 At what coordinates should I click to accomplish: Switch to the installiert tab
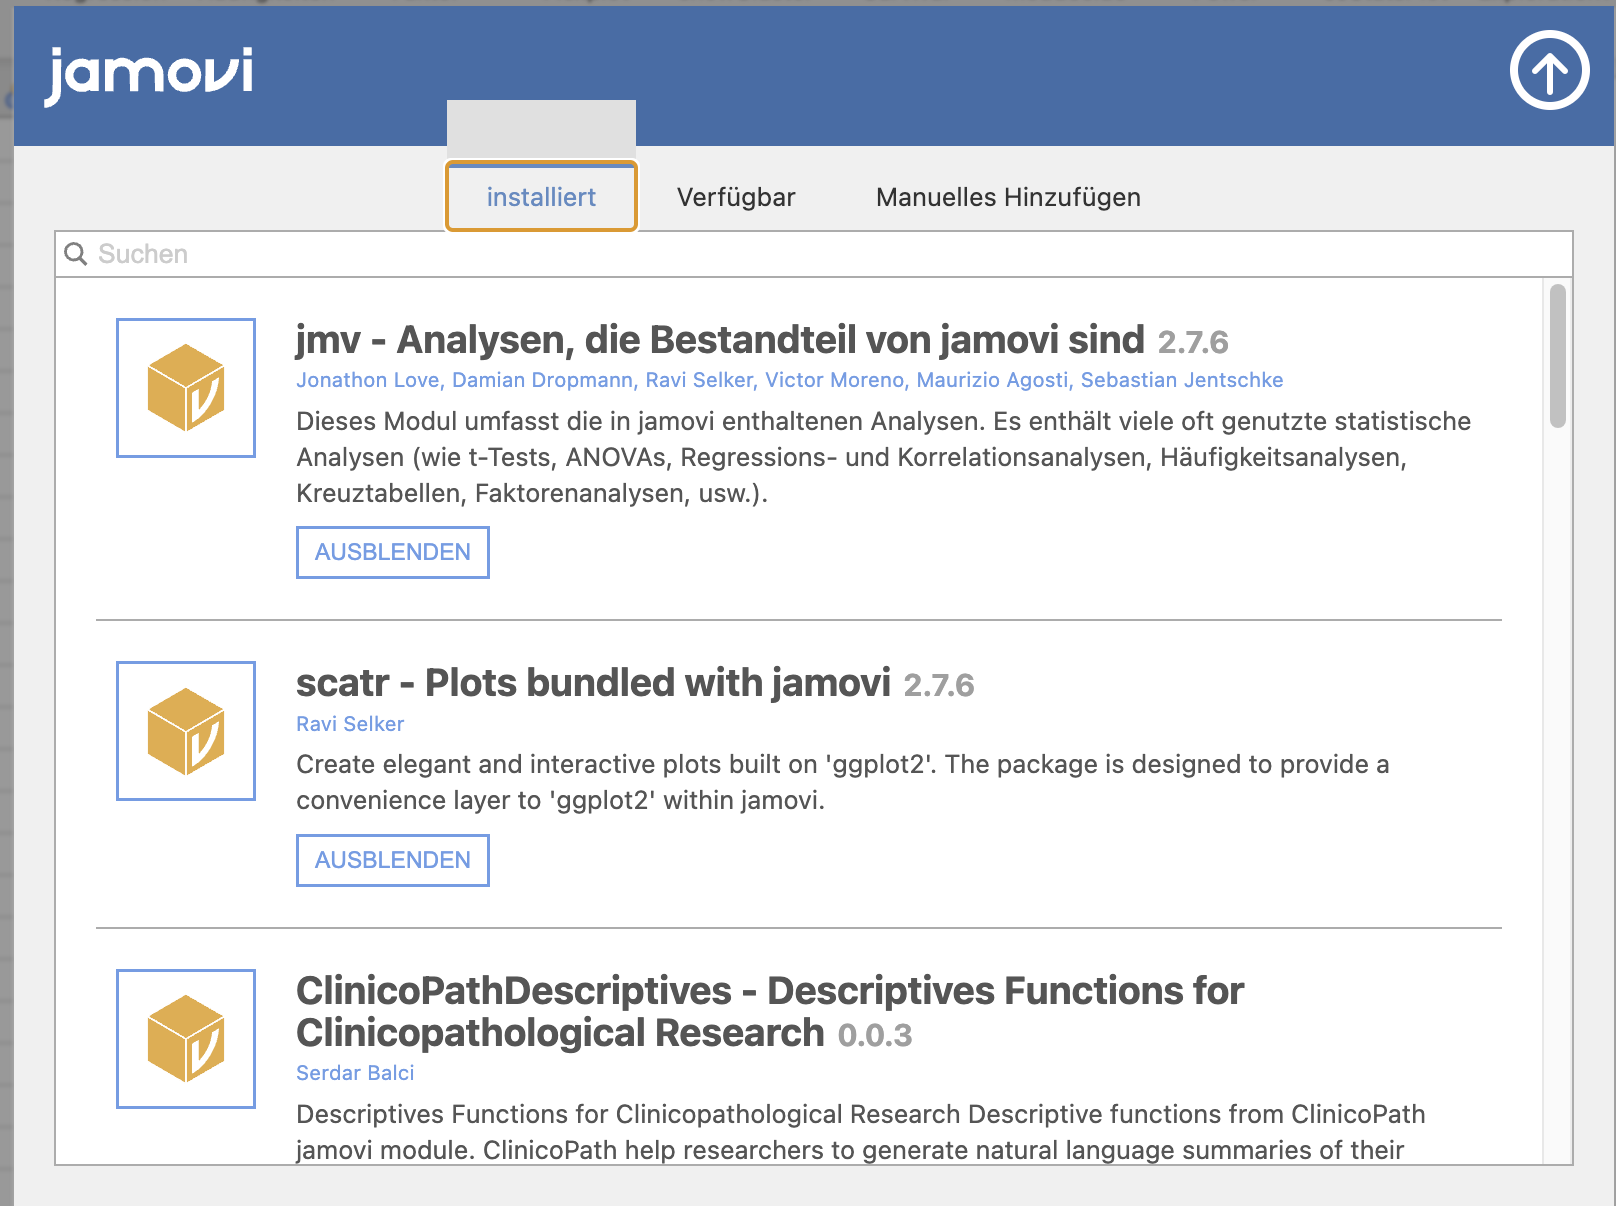point(541,197)
